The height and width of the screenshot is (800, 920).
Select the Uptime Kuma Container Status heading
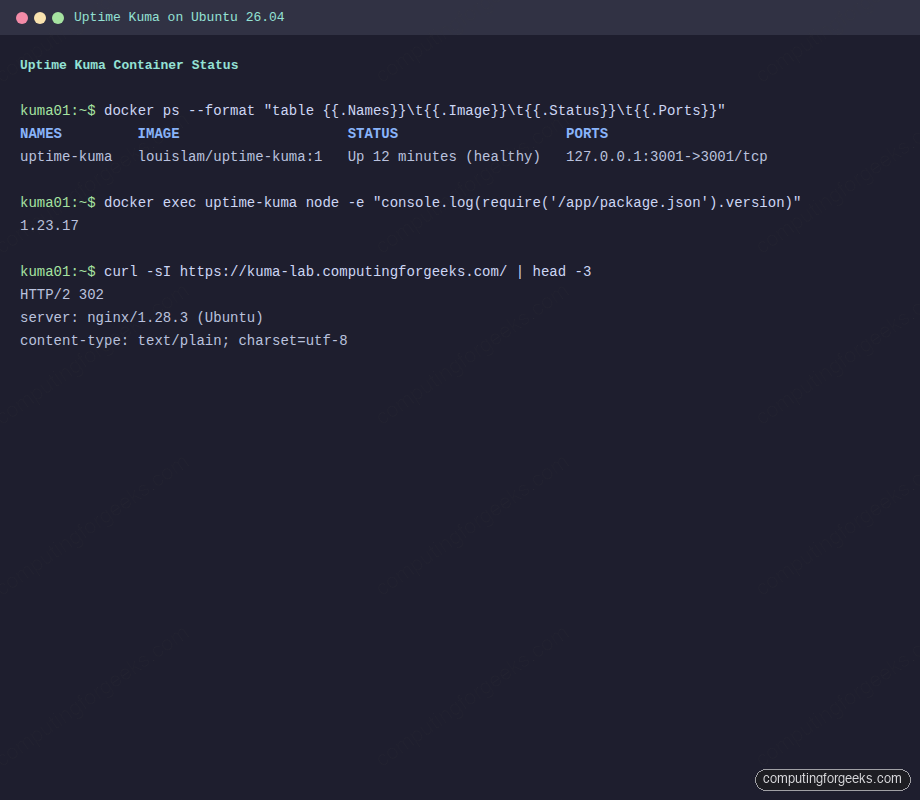(129, 64)
